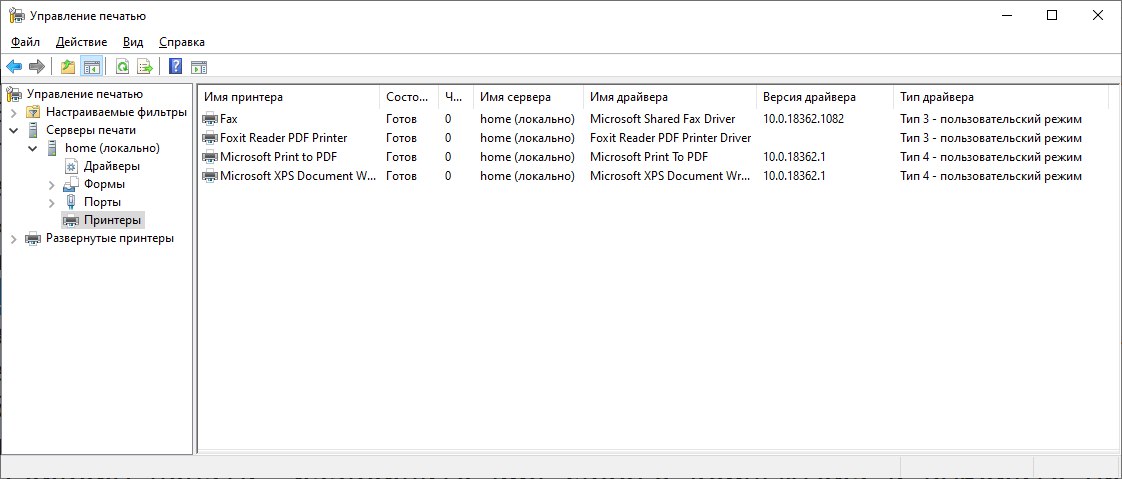Click version 10.0.18362.1082 cell

click(804, 119)
